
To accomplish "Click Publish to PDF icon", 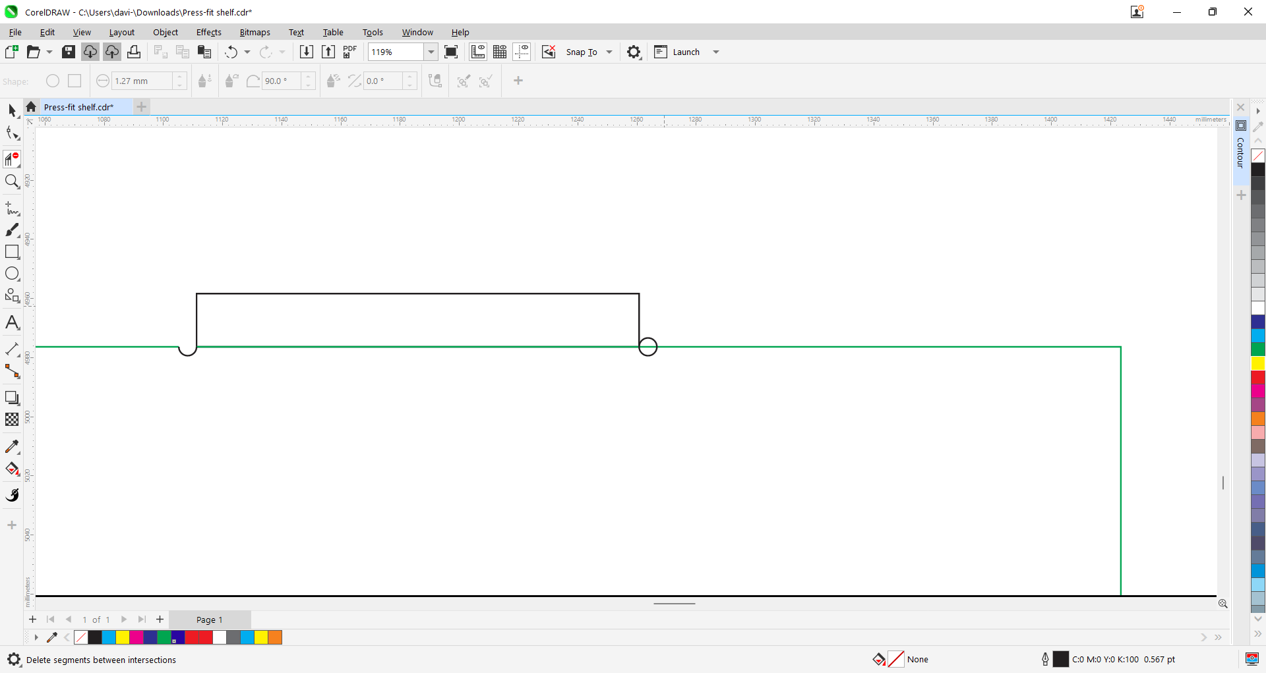I will point(350,52).
